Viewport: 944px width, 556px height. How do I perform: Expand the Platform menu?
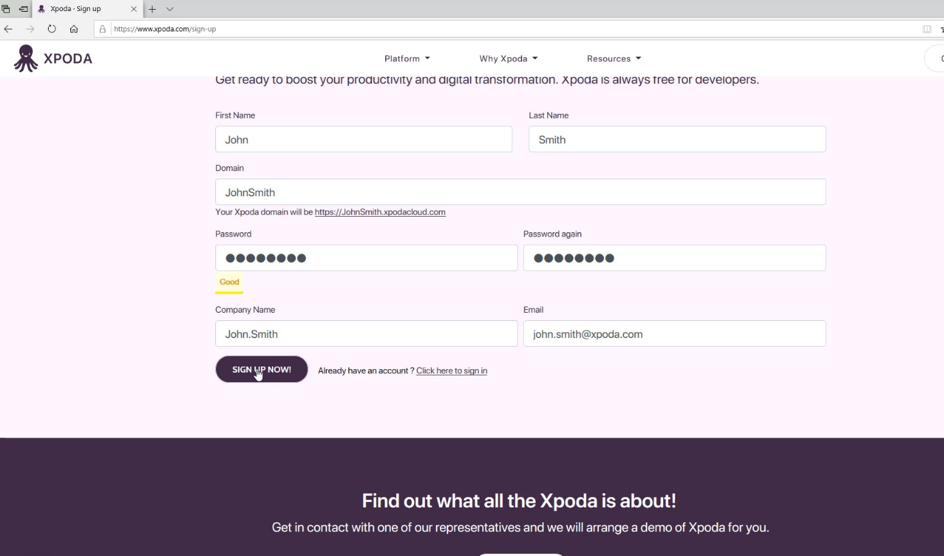(x=407, y=58)
